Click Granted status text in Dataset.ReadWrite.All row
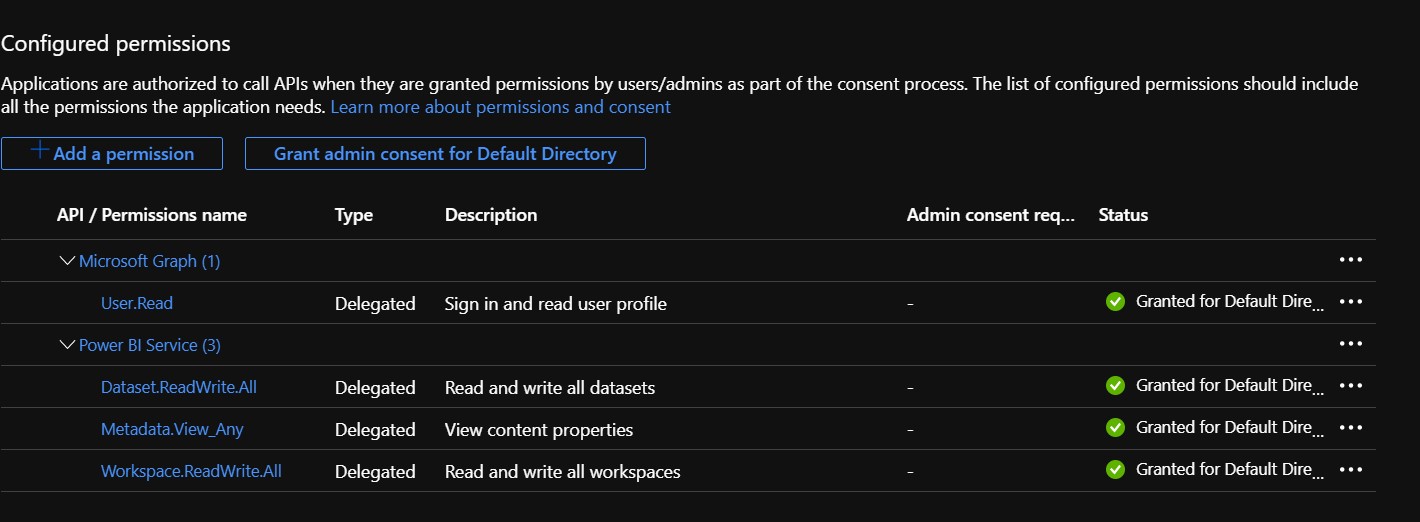This screenshot has height=522, width=1420. tap(1230, 385)
